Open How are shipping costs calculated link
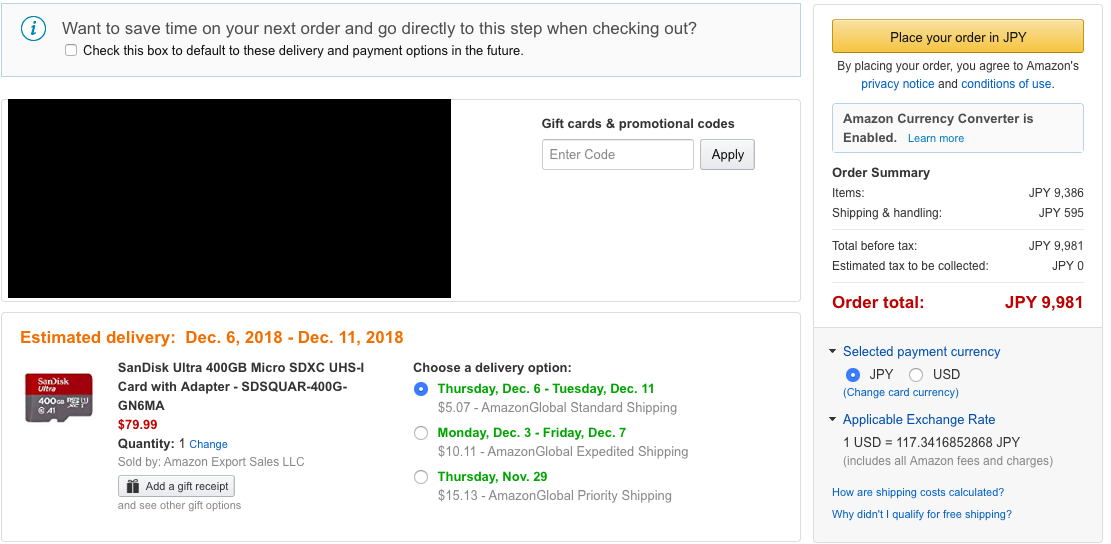The height and width of the screenshot is (544, 1111). (x=917, y=492)
